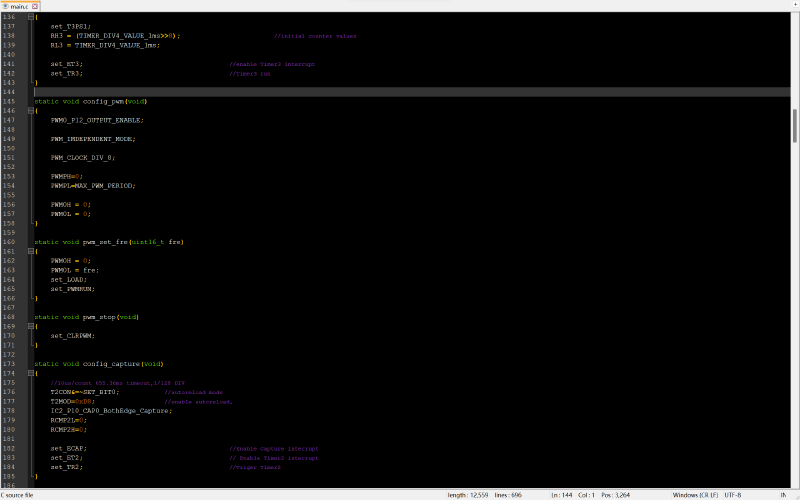Click 'T2MOD=0xD8;' code line
This screenshot has height=500, width=800.
(72, 402)
